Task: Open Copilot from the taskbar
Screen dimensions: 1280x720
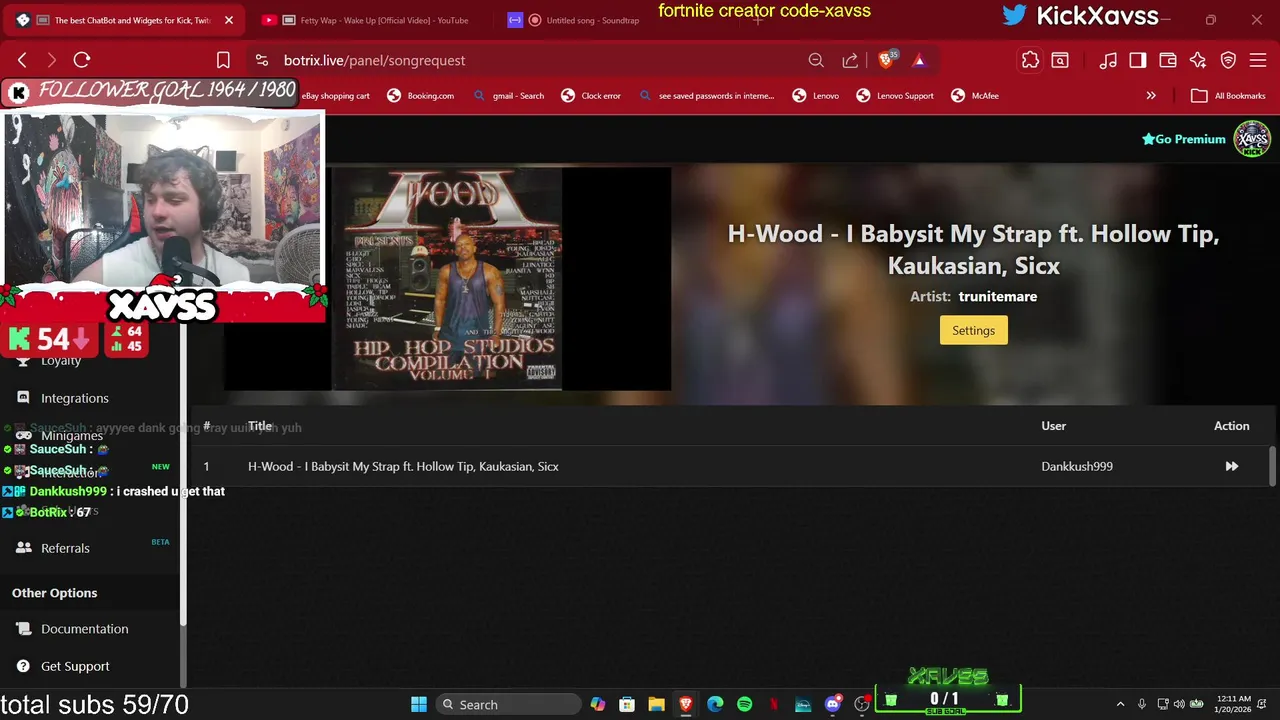Action: (x=597, y=704)
